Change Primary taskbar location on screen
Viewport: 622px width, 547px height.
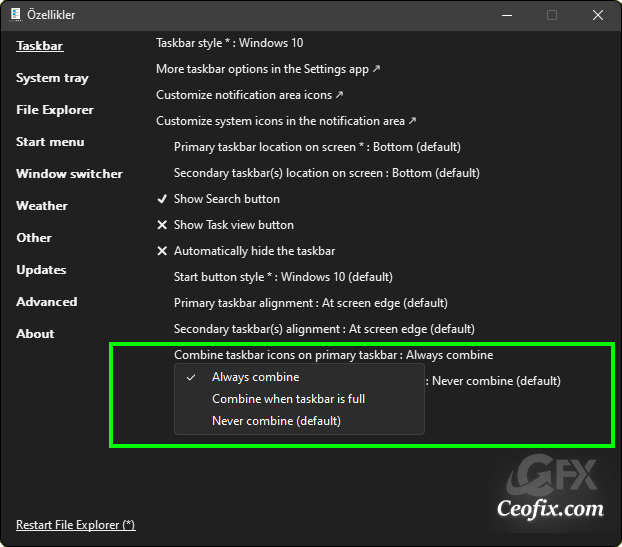pos(317,147)
